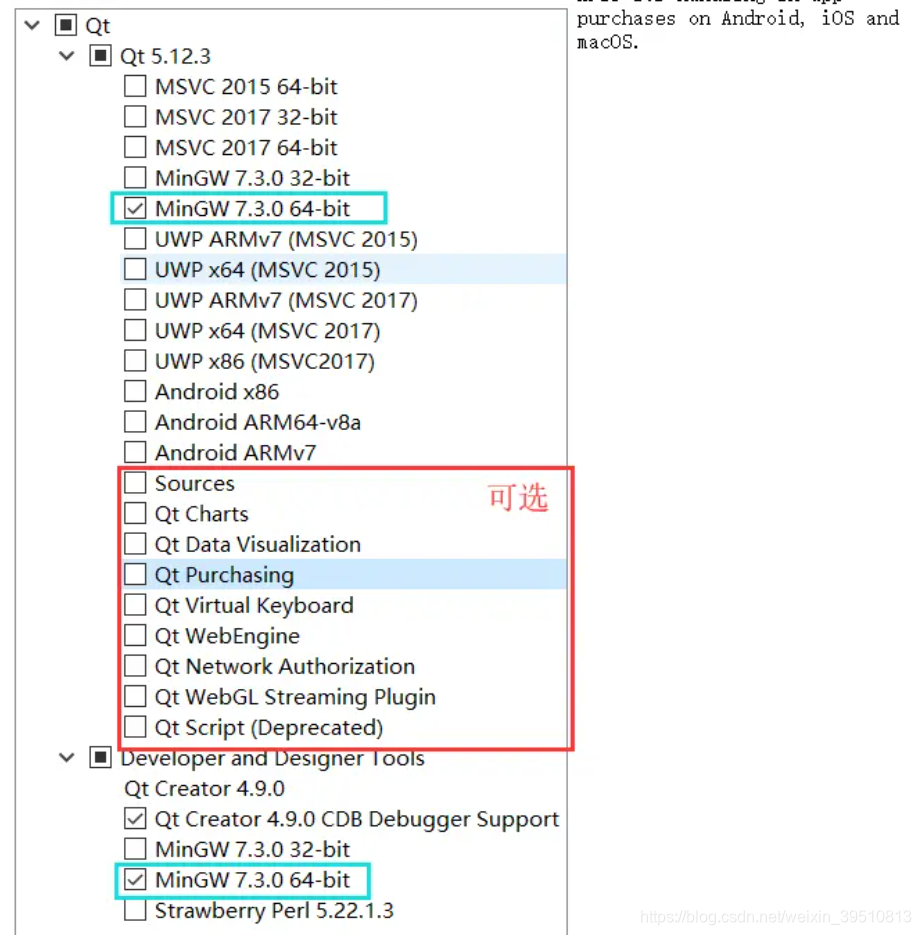Uncheck MinGW 7.3.0 64-bit under Qt 5.12.3
The height and width of the screenshot is (935, 921).
pos(135,208)
